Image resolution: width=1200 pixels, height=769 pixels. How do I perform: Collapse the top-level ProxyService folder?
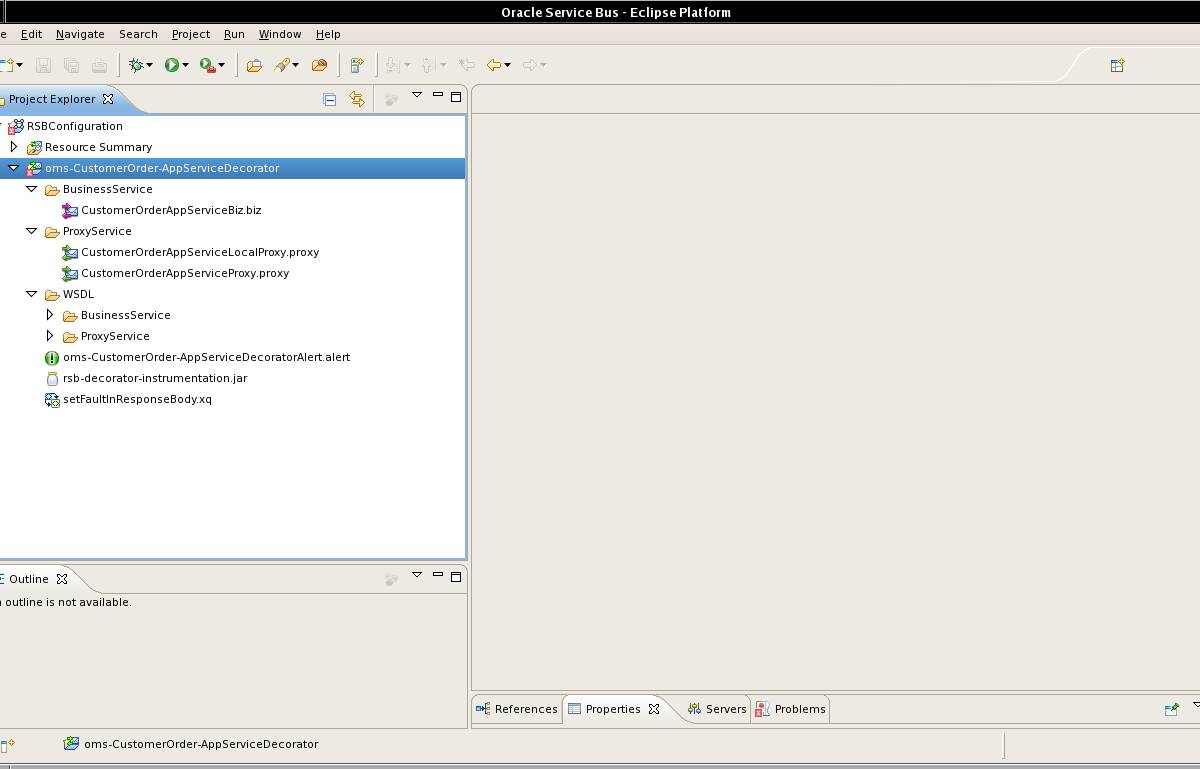[x=31, y=231]
